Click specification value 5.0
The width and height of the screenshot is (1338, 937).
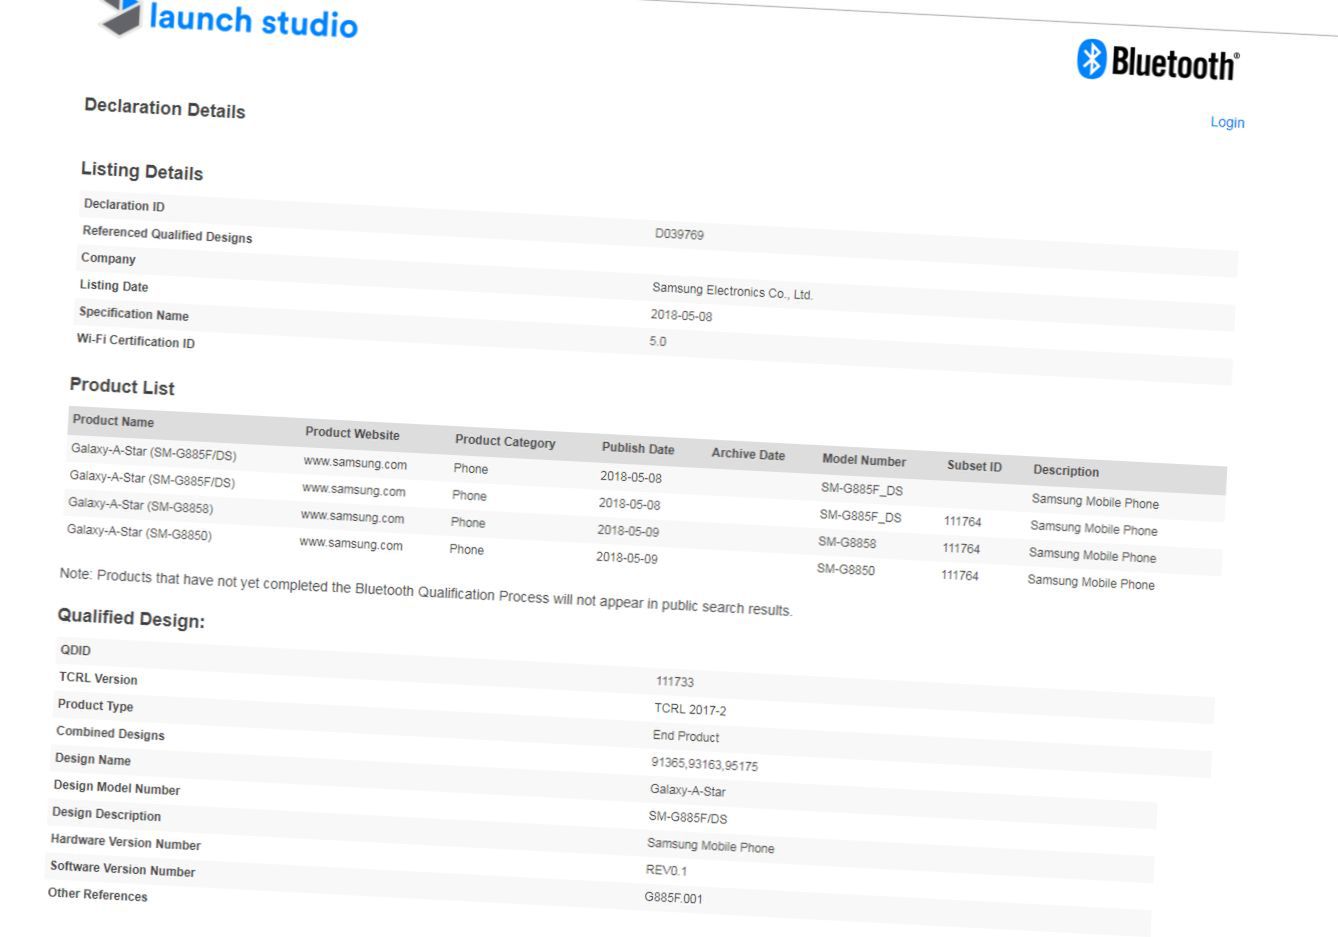[x=657, y=341]
